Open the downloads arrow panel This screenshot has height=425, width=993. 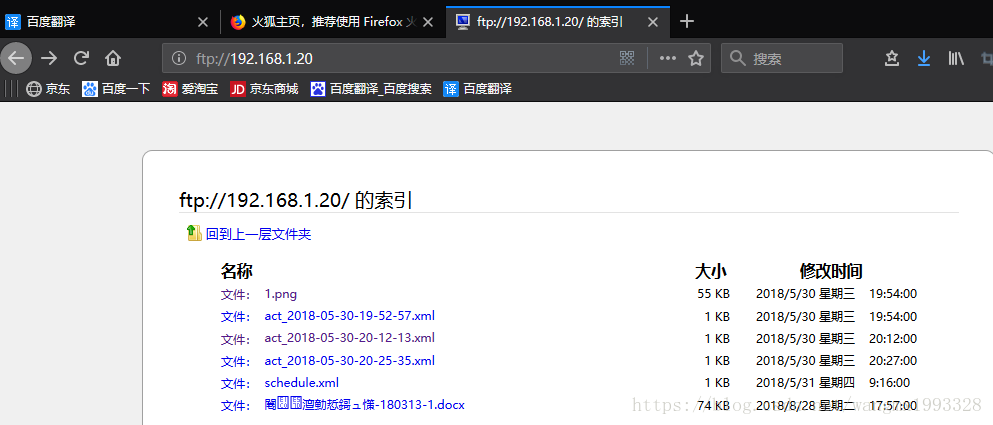(x=924, y=59)
